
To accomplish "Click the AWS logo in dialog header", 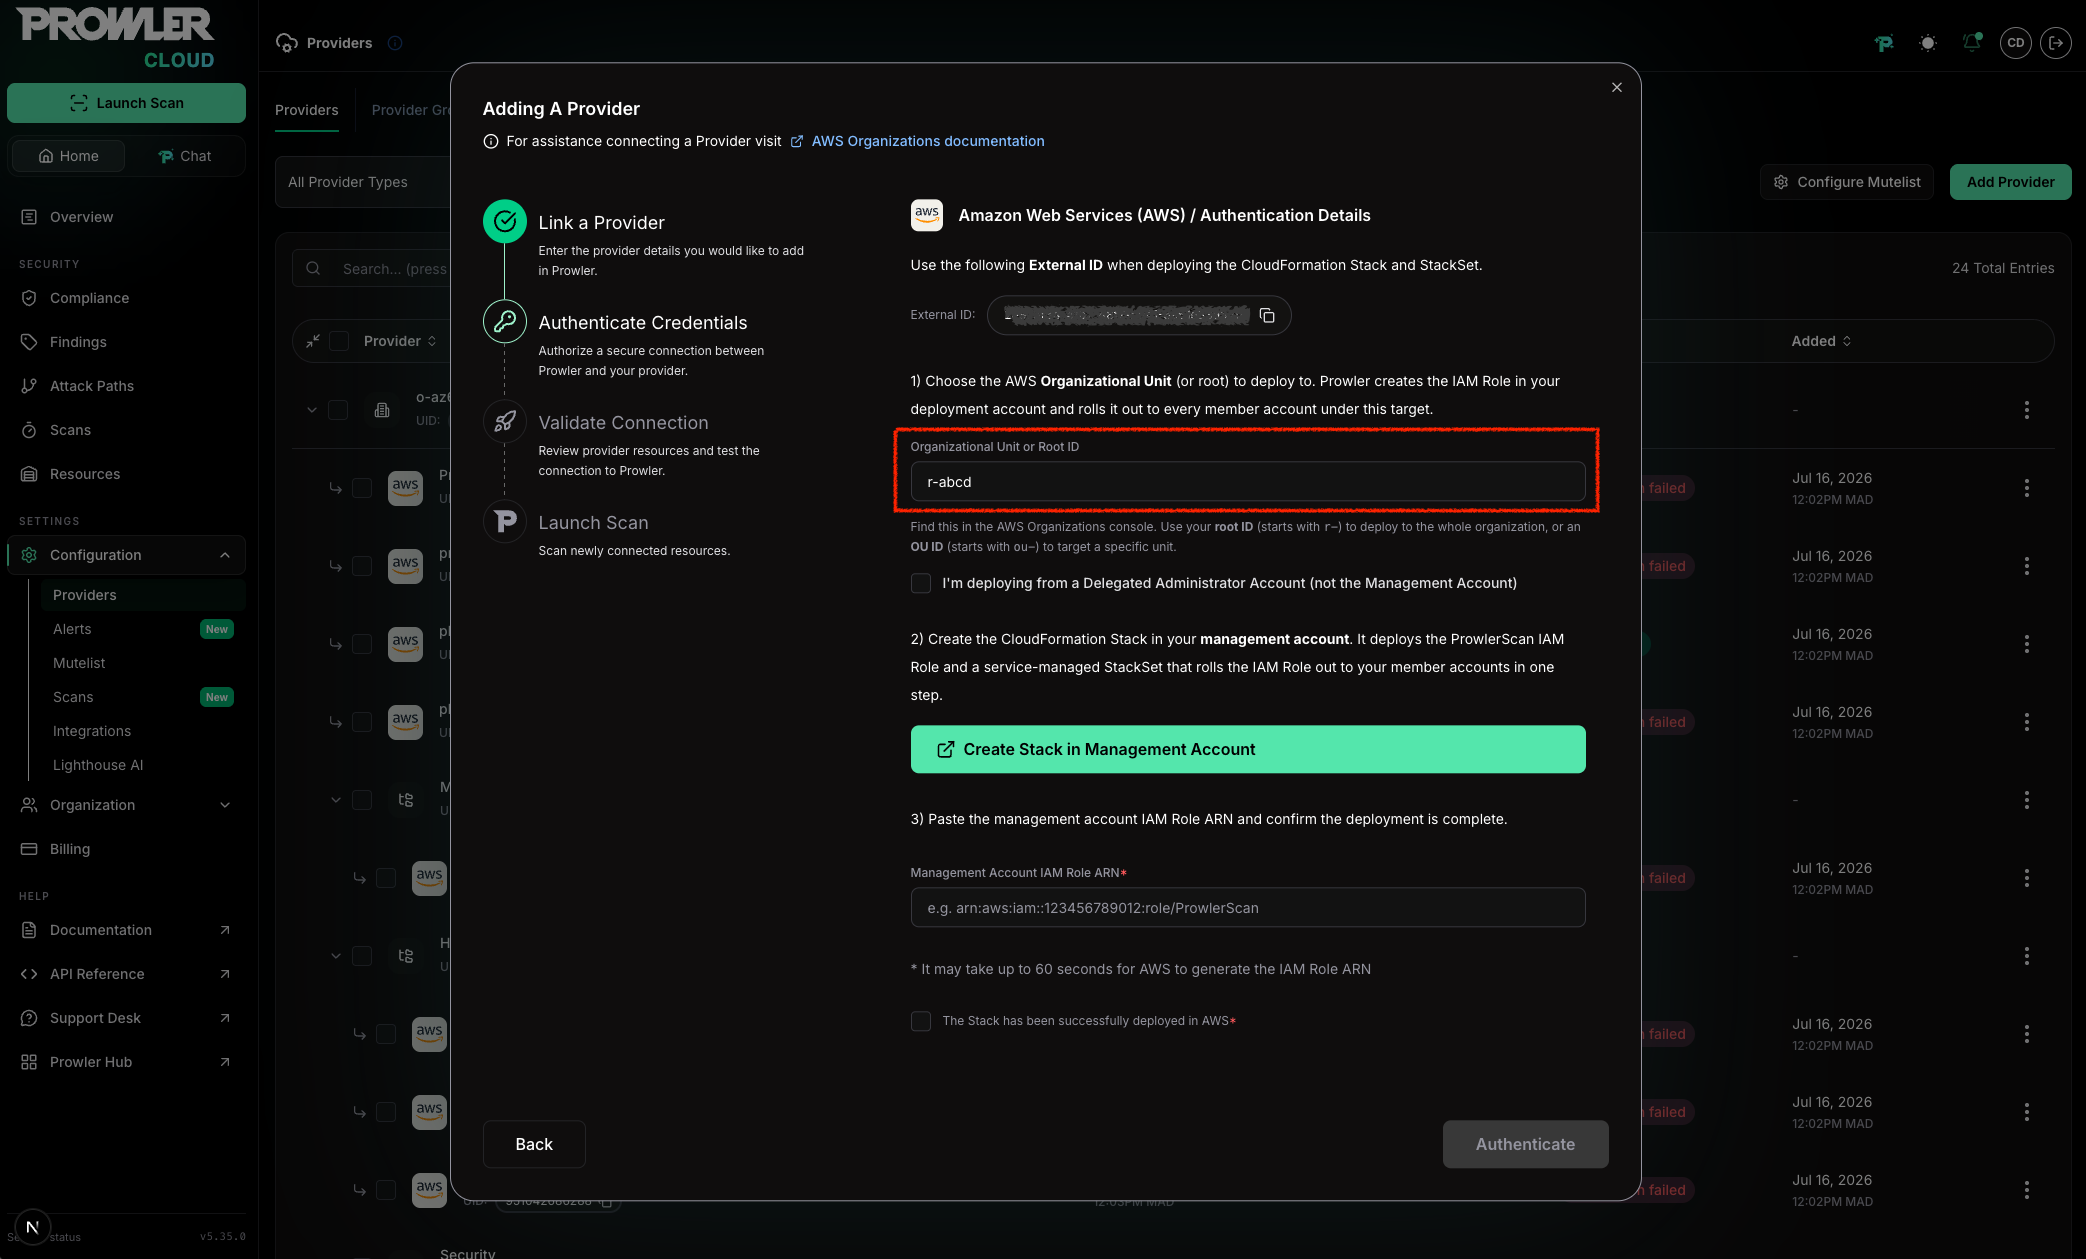I will (927, 215).
